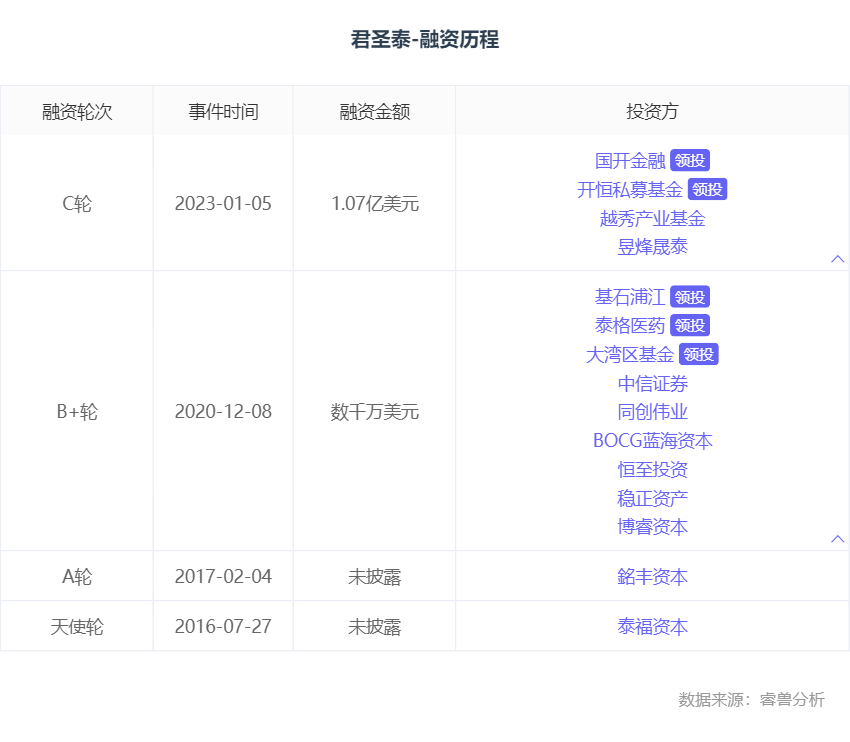Click the 领投 badge next to 国开金融
Image resolution: width=850 pixels, height=742 pixels.
click(690, 160)
